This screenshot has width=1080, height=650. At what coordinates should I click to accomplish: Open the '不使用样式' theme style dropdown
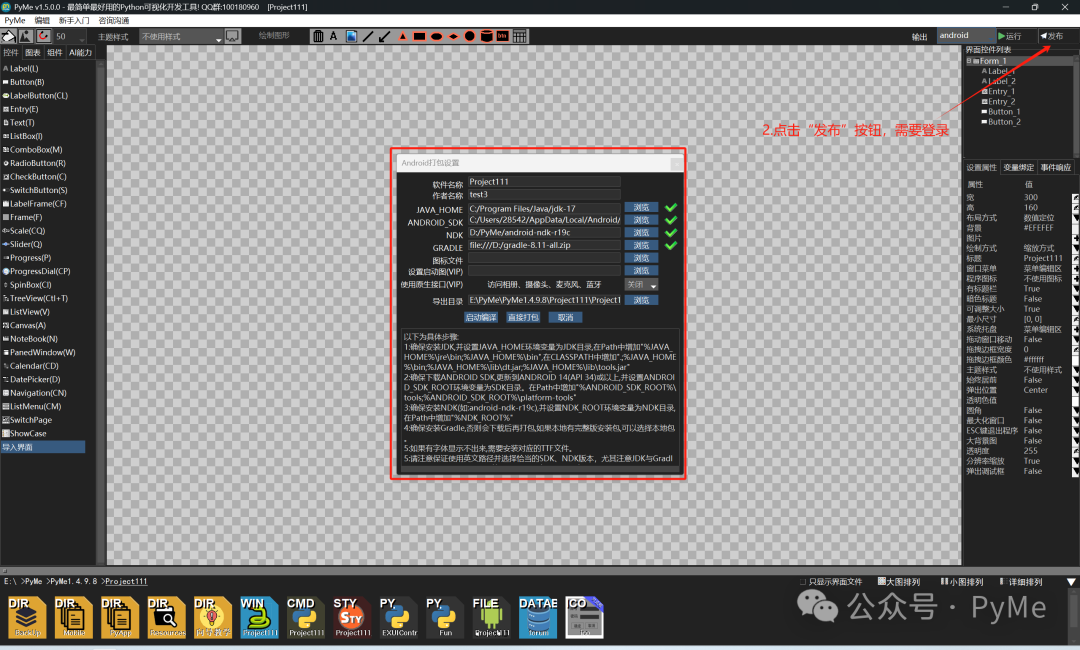(x=181, y=36)
